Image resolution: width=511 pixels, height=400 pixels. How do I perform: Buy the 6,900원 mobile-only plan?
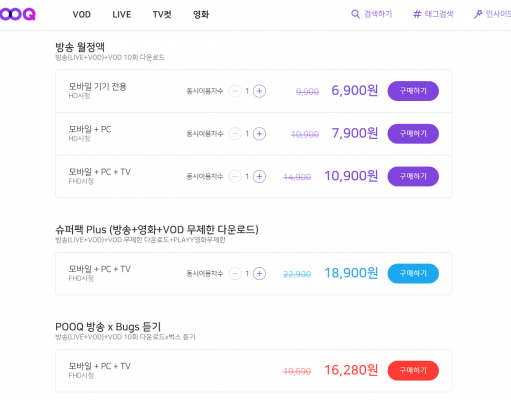[x=413, y=91]
